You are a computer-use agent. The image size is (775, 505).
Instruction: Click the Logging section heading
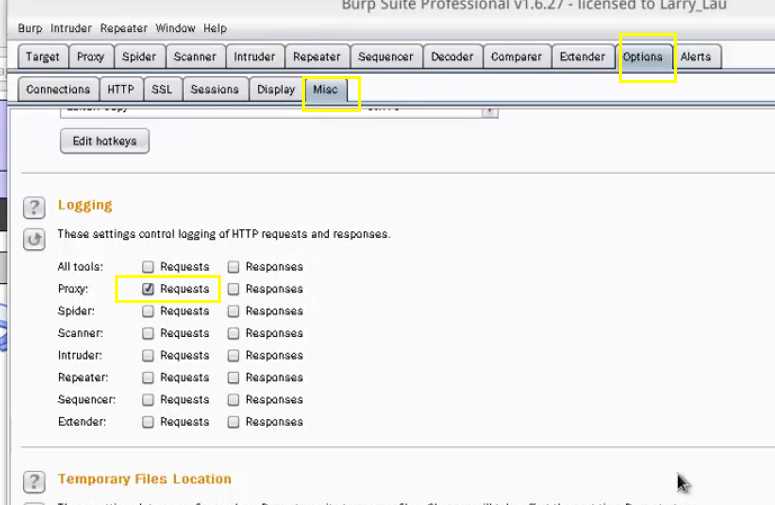tap(85, 205)
